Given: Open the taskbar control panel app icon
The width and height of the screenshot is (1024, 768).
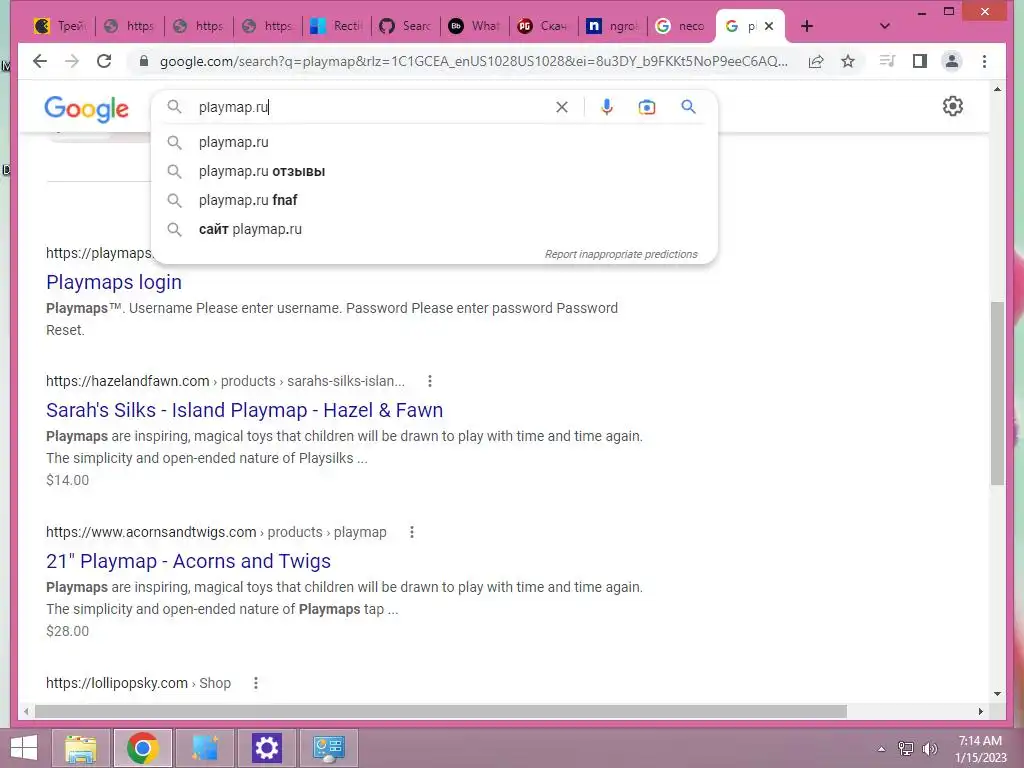Looking at the screenshot, I should point(328,748).
